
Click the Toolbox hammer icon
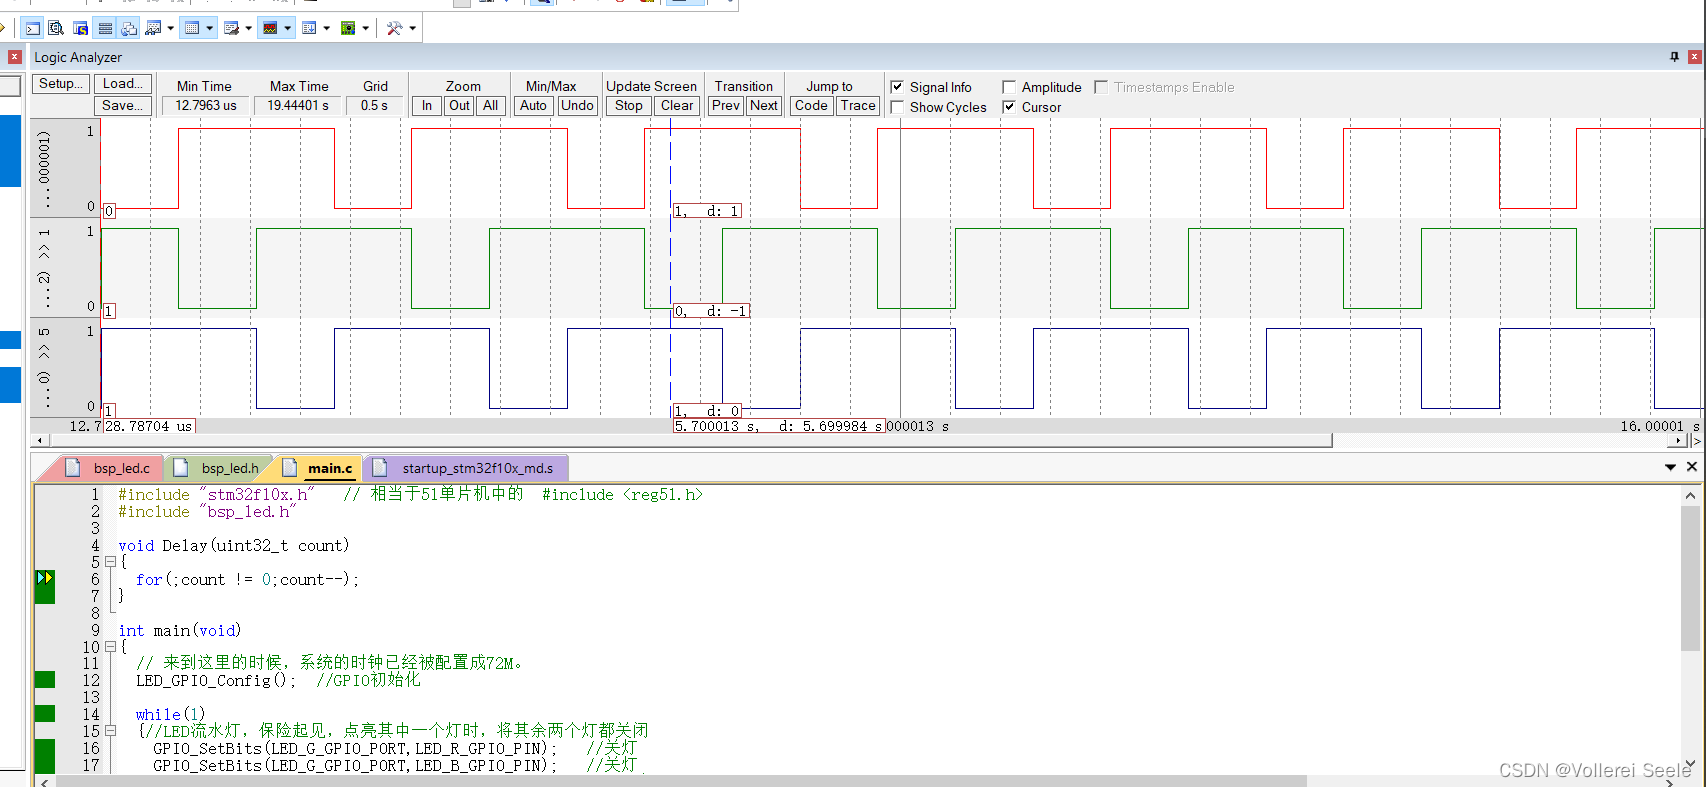pos(395,28)
